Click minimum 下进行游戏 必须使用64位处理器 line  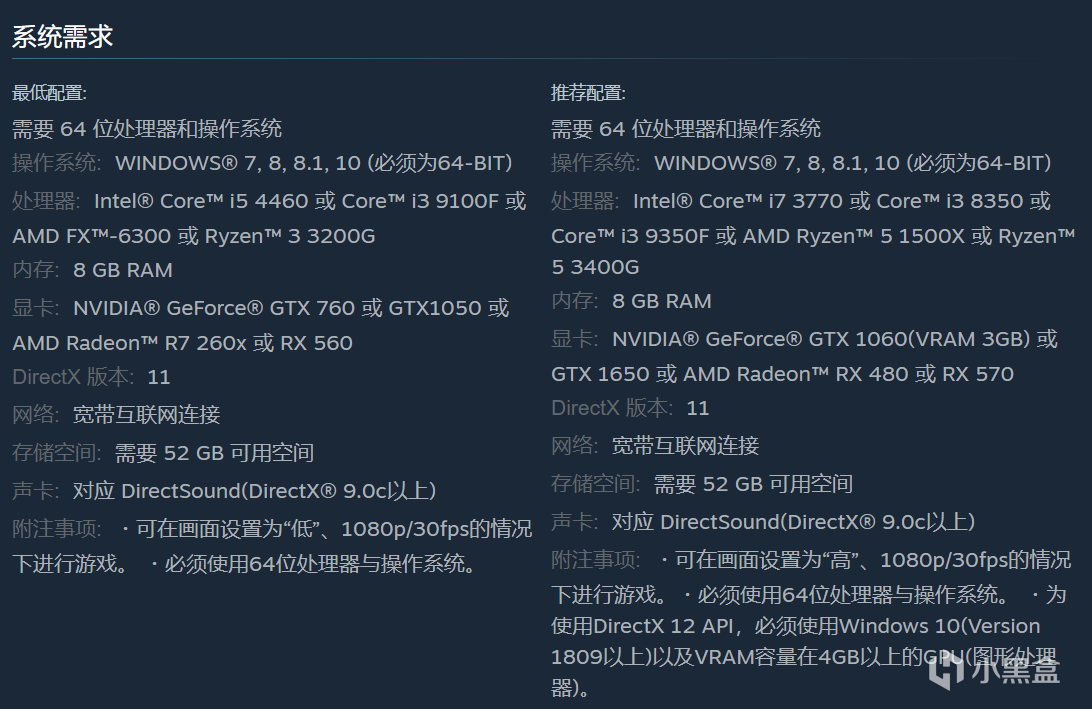tap(247, 563)
